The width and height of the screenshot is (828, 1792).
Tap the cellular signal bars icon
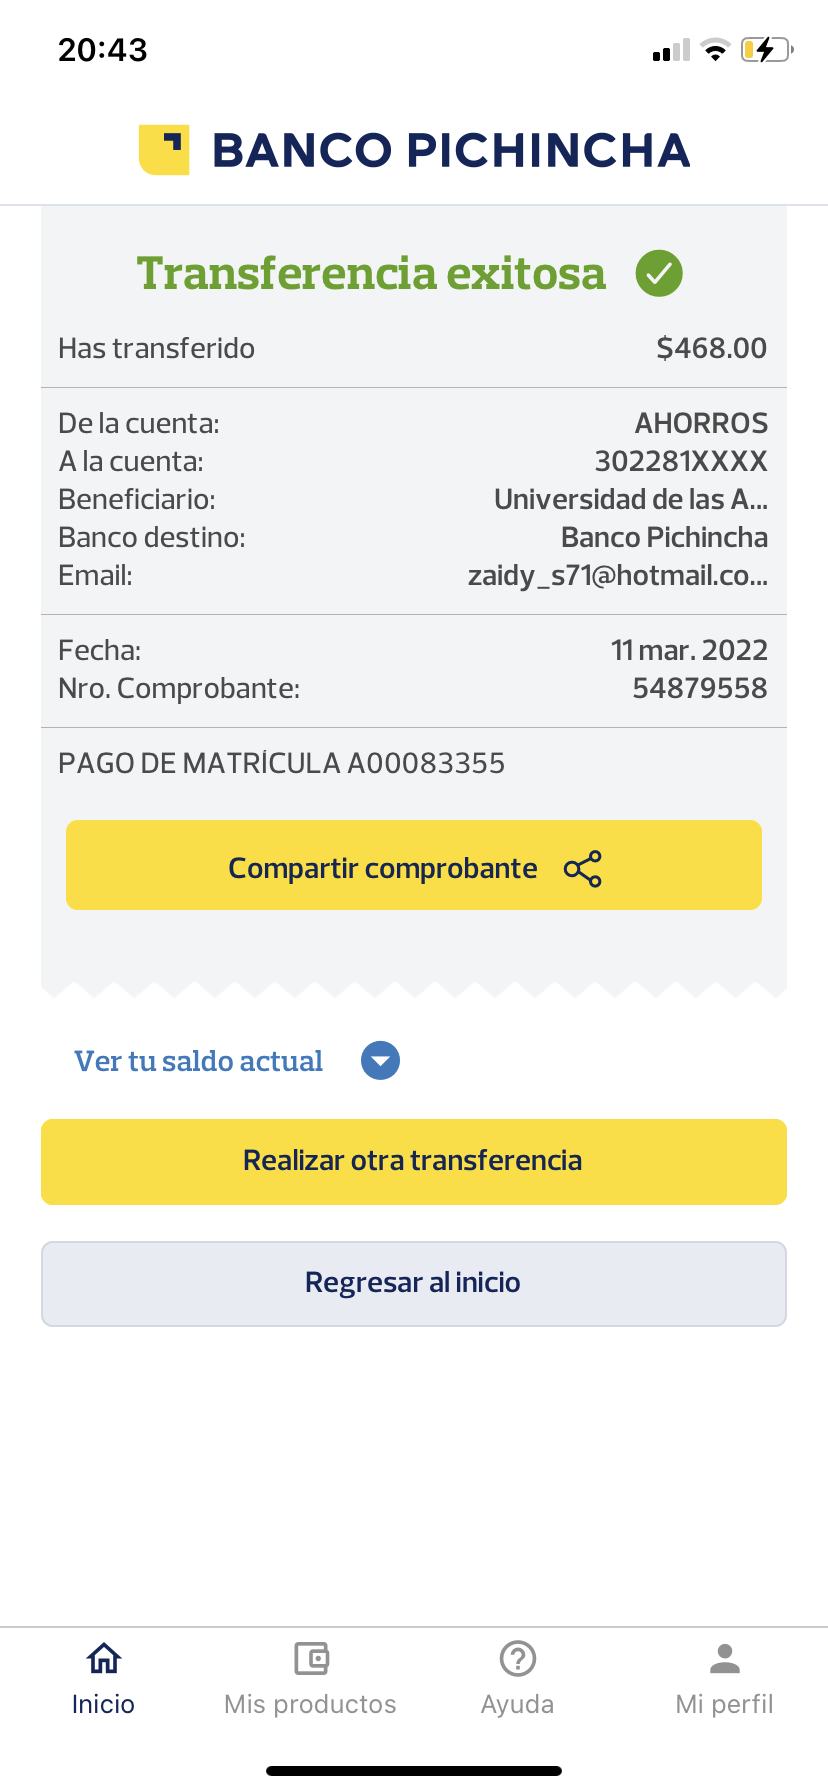click(x=671, y=51)
